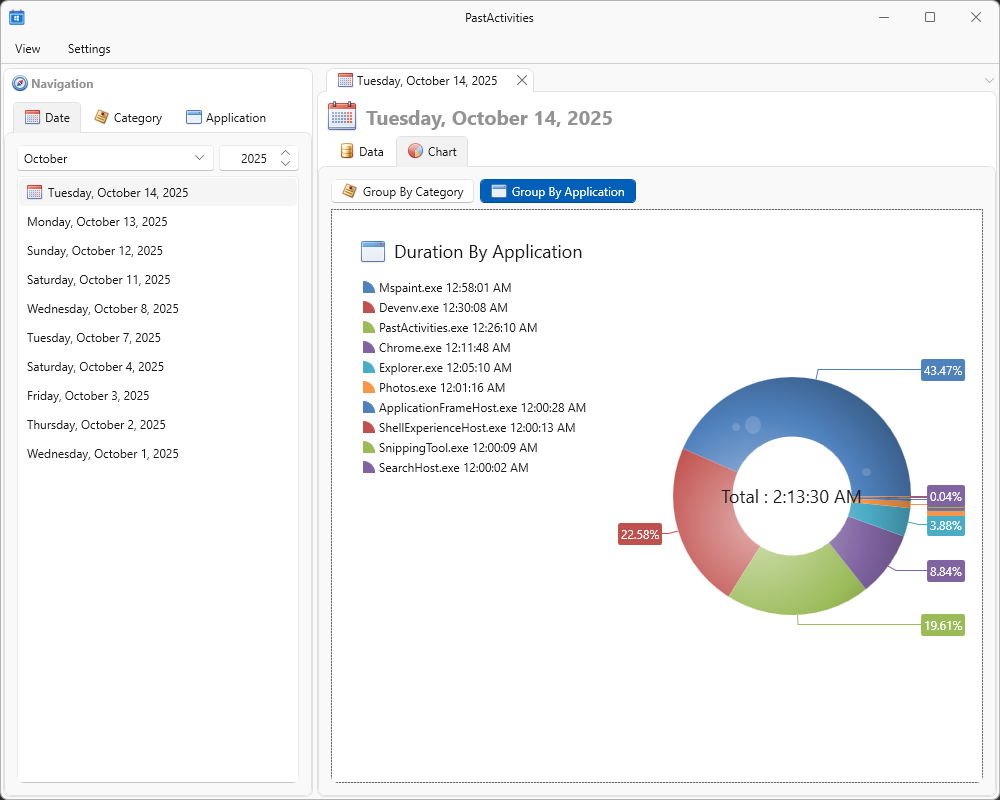Screen dimensions: 1000x800
Task: Toggle Group By Category view
Action: click(x=403, y=192)
